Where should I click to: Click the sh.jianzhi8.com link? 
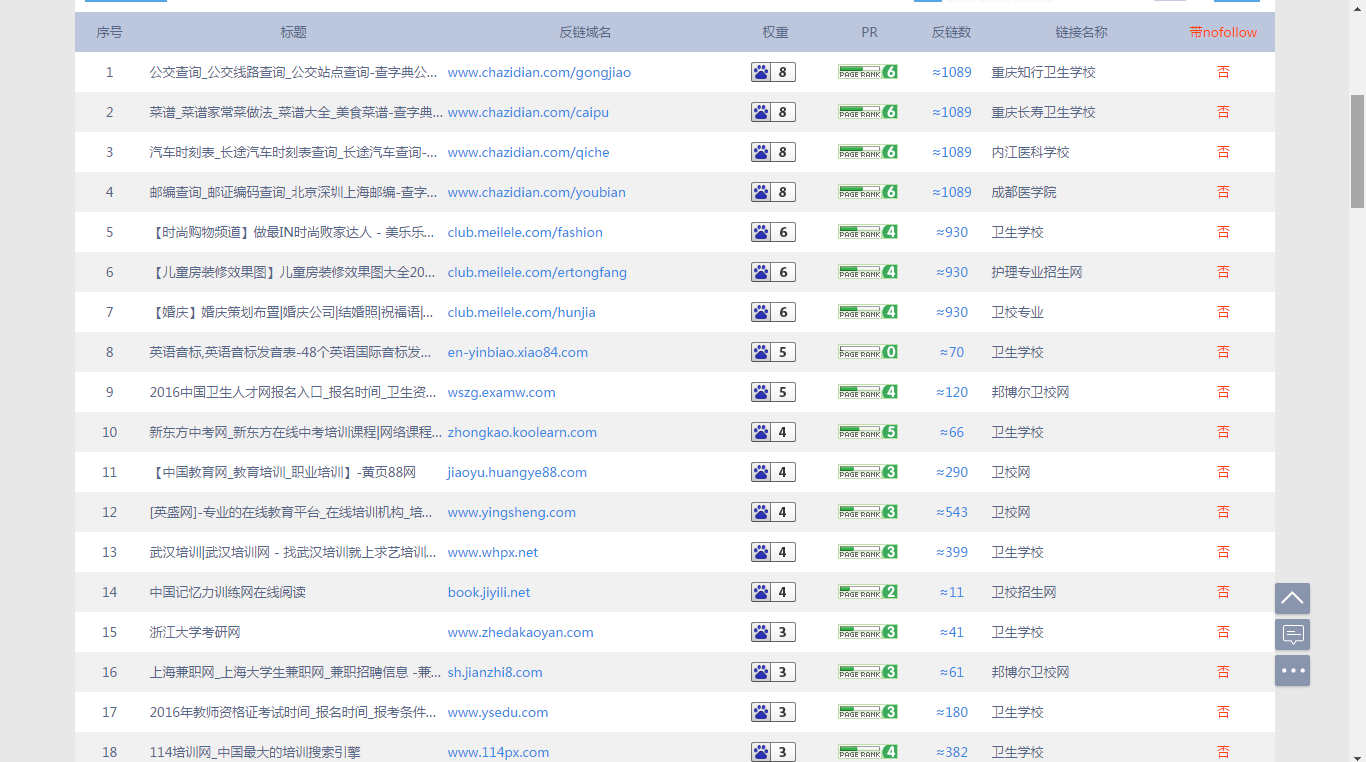point(495,672)
